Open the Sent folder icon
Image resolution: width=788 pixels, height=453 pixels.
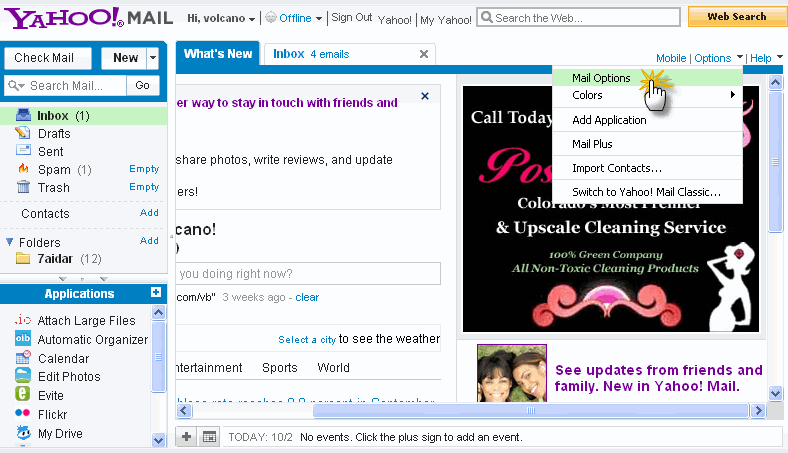pos(23,150)
